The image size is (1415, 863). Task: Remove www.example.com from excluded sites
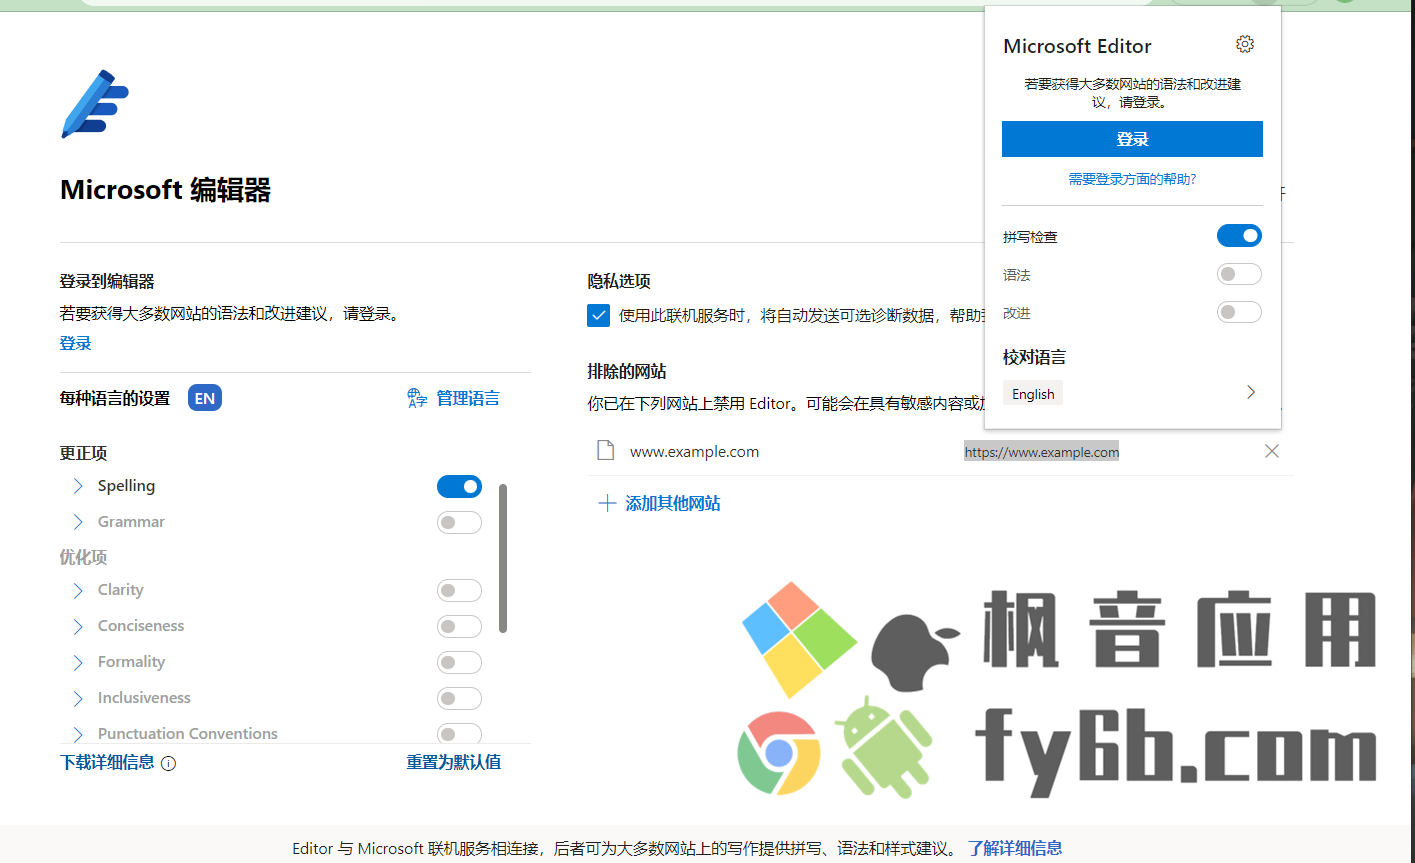point(1272,451)
